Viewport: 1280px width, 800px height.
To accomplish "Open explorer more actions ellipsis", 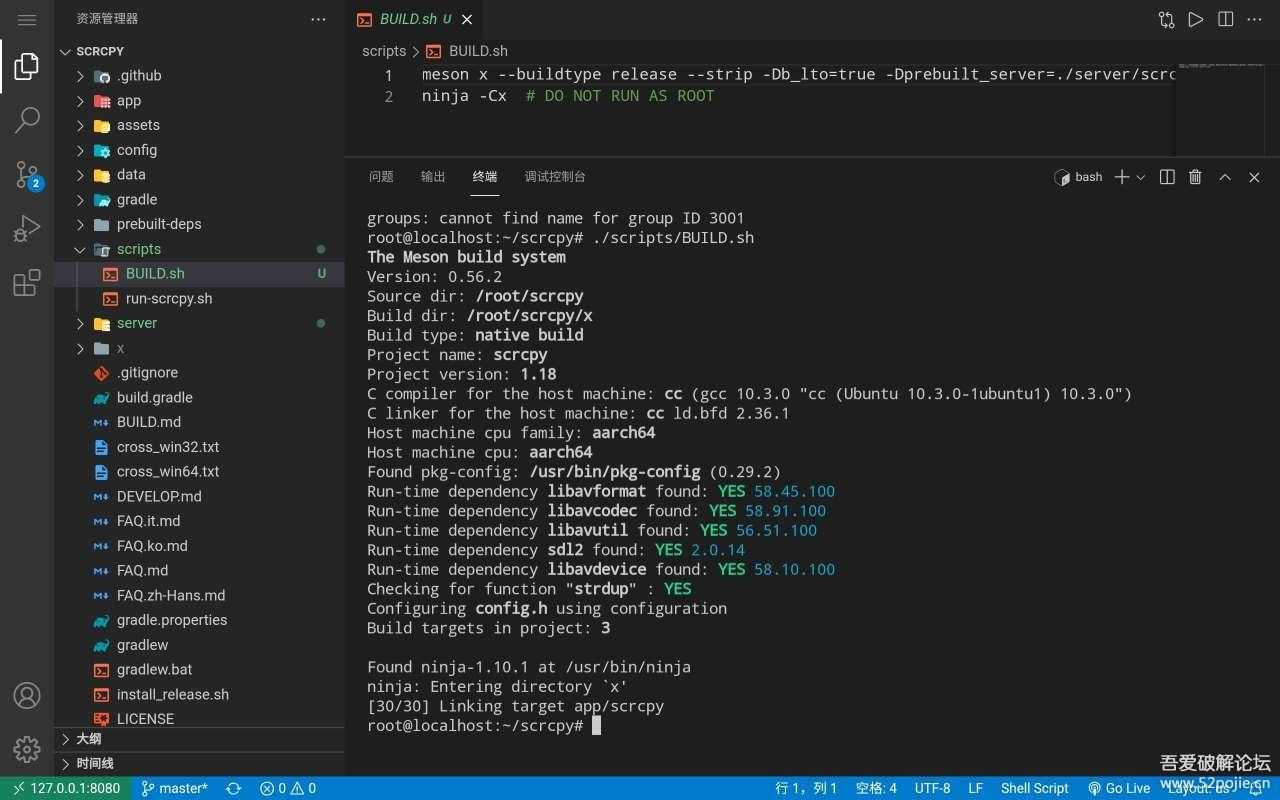I will point(318,19).
